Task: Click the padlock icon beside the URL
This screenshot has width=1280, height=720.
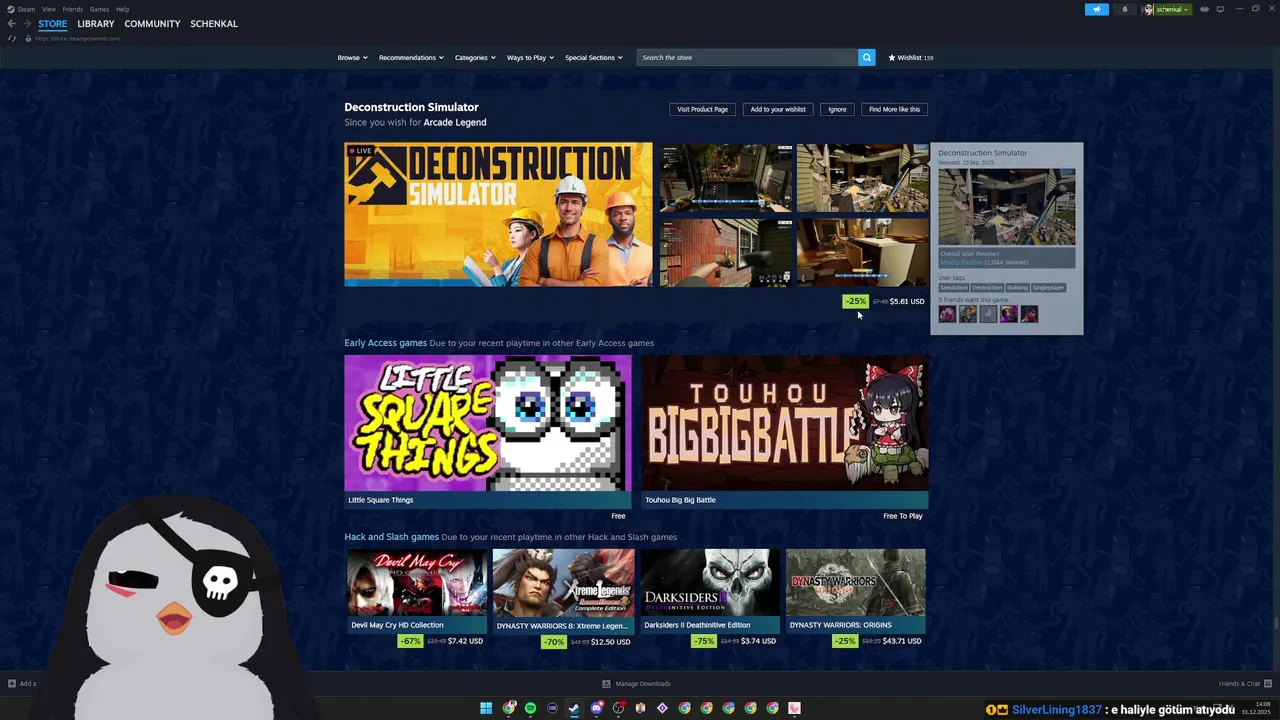Action: pyautogui.click(x=28, y=38)
